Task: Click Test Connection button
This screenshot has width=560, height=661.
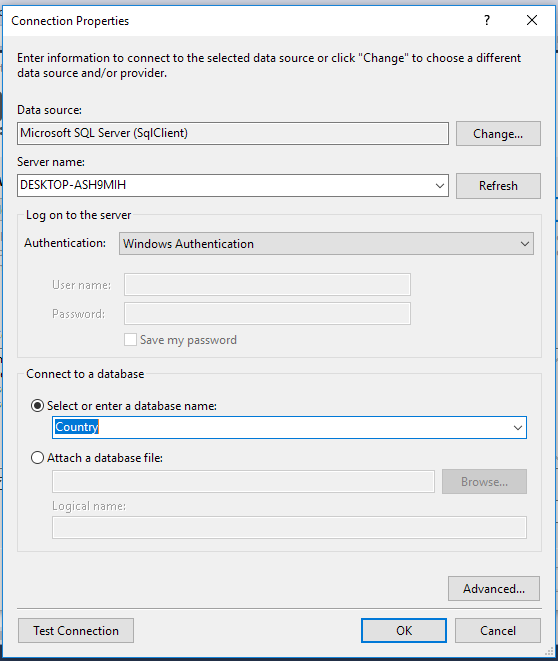Action: (76, 631)
